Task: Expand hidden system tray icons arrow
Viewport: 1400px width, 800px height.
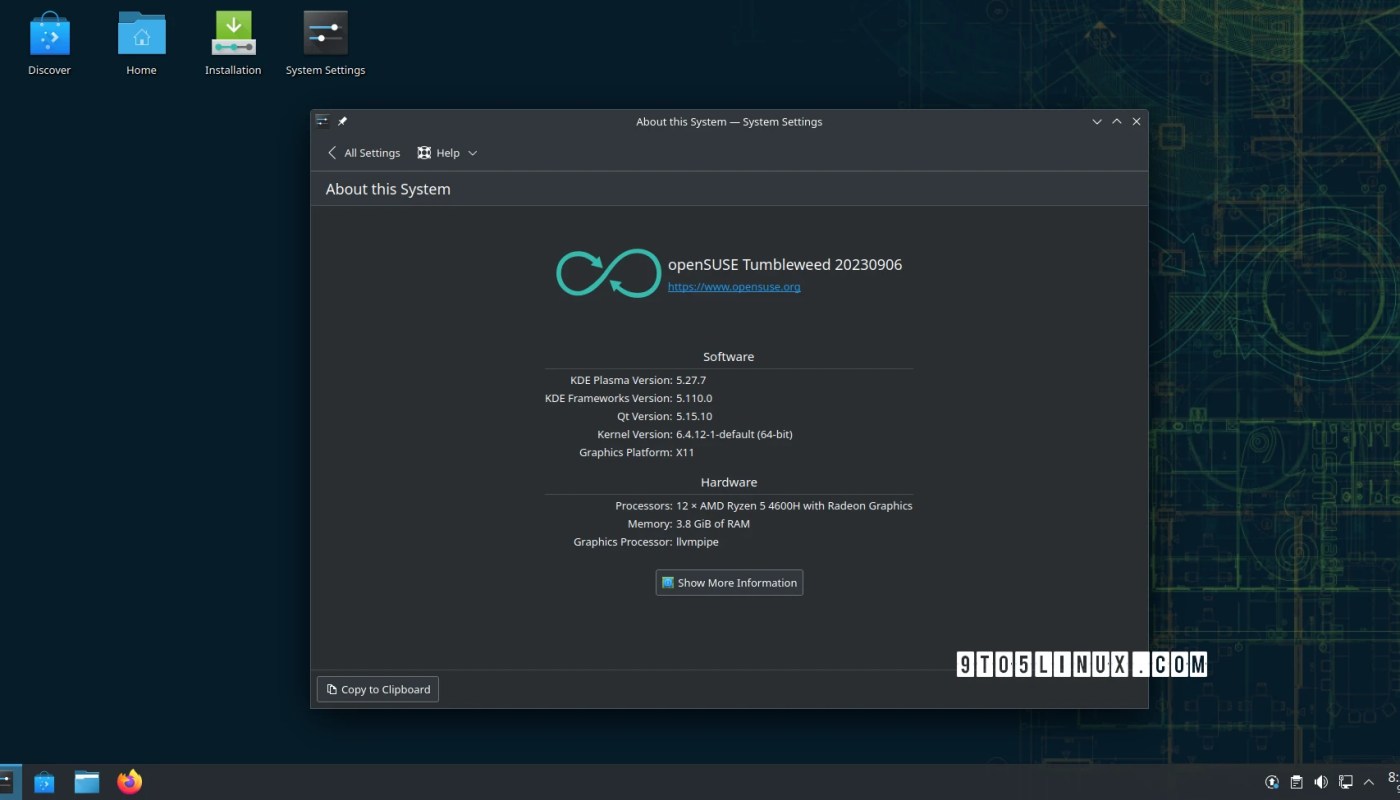Action: click(x=1369, y=782)
